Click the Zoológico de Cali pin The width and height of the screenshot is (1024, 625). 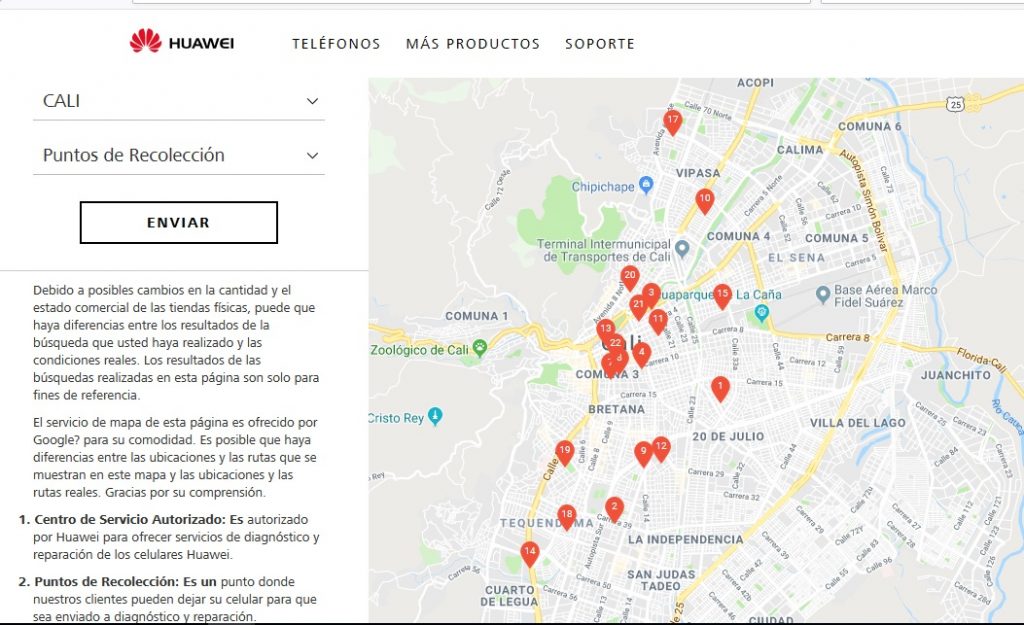click(x=479, y=347)
